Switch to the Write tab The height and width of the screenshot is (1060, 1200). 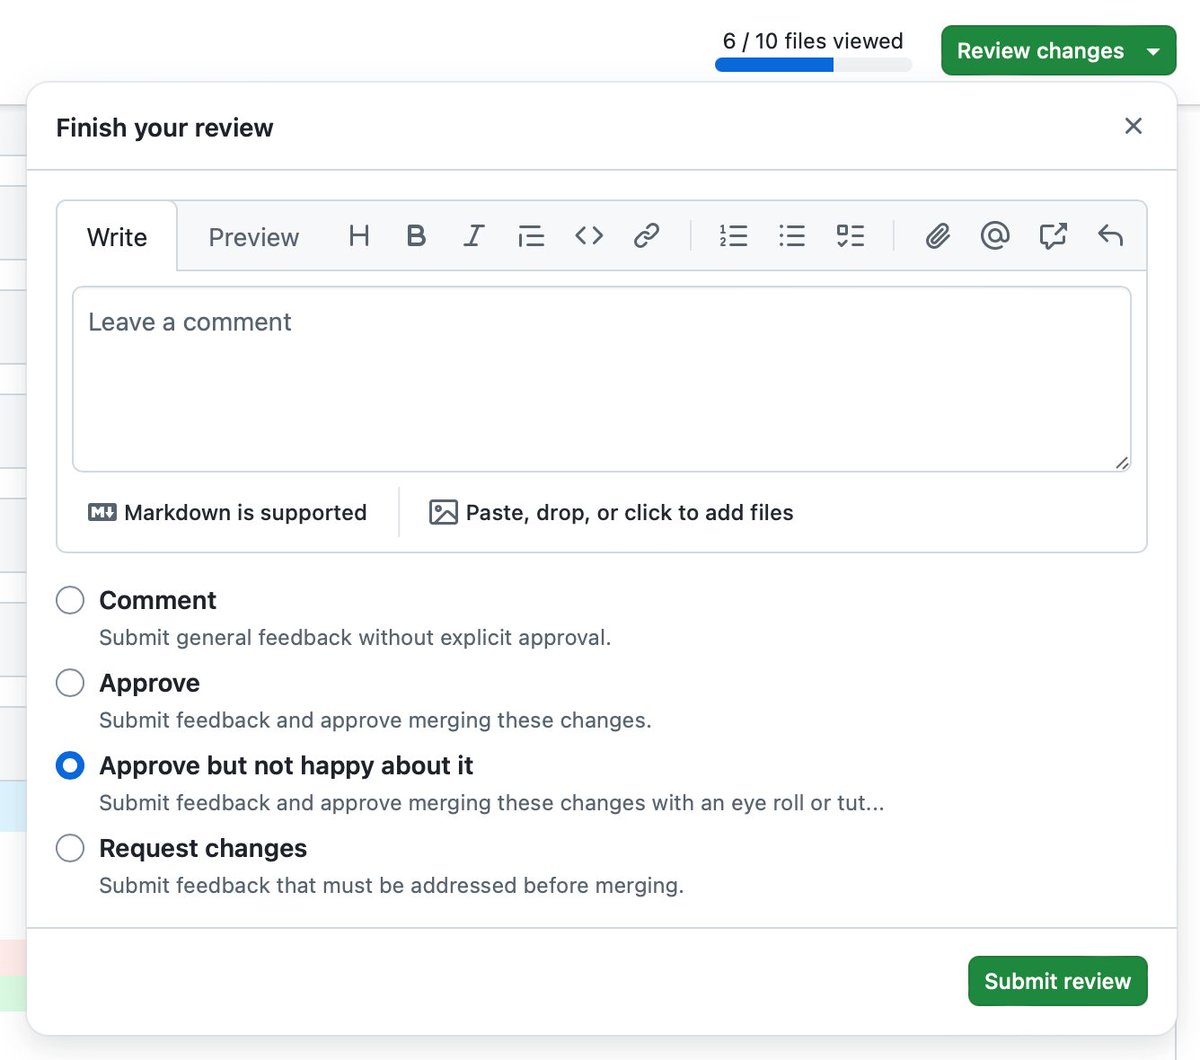pos(117,237)
